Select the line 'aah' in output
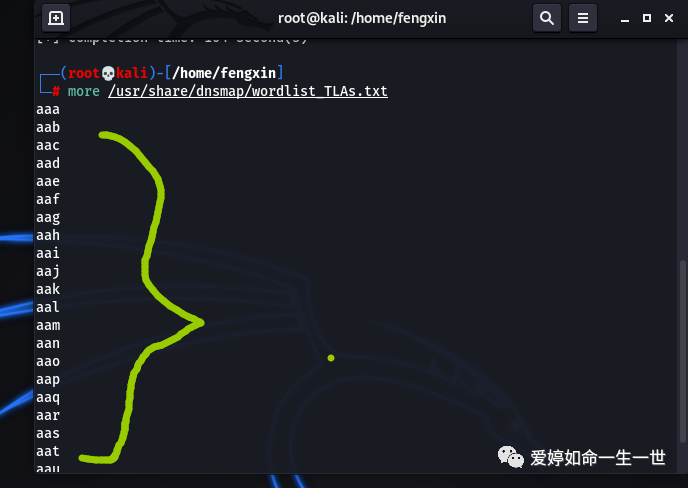The width and height of the screenshot is (688, 488). point(48,235)
